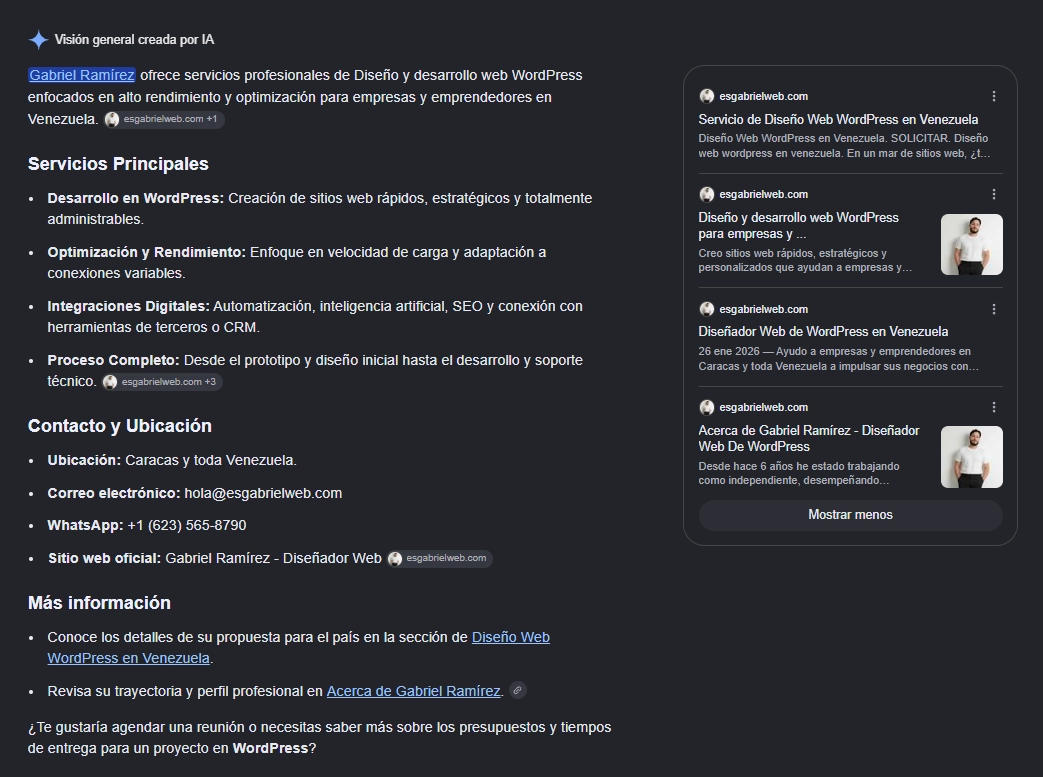Click site favicon of Diseño y desarrollo web card

706,194
